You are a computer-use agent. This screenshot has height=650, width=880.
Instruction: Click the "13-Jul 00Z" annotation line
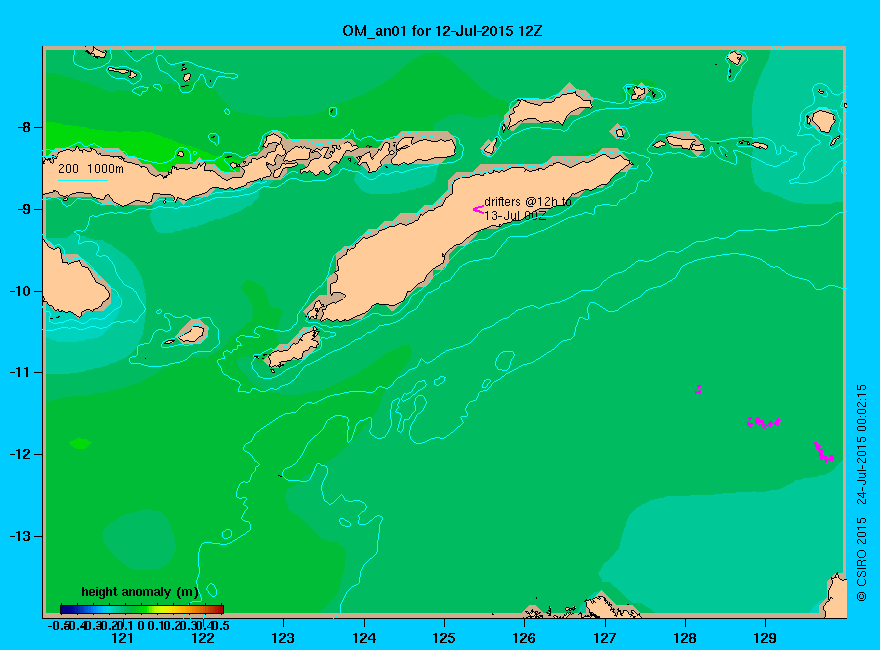click(x=515, y=216)
